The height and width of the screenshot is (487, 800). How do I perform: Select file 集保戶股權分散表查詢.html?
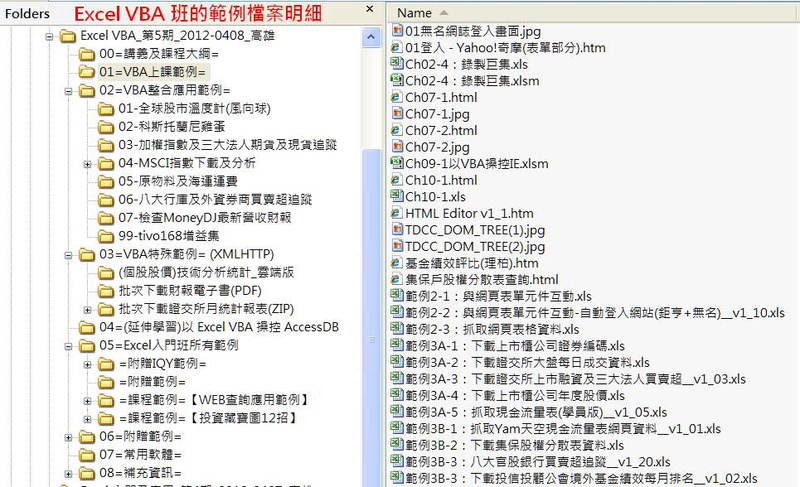pyautogui.click(x=482, y=279)
